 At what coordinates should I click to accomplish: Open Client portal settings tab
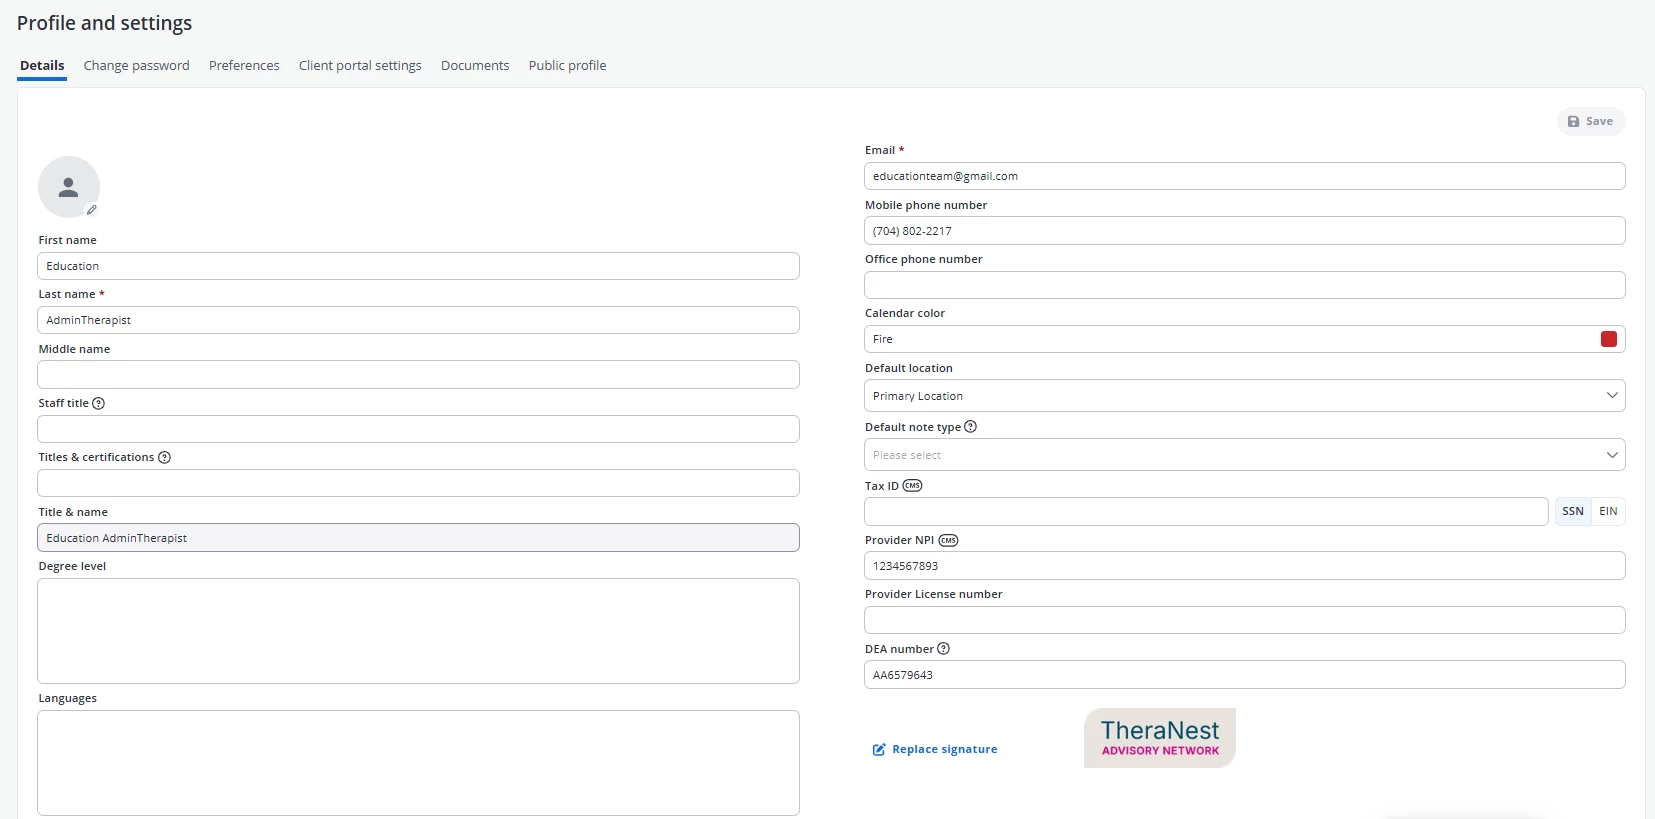(360, 65)
